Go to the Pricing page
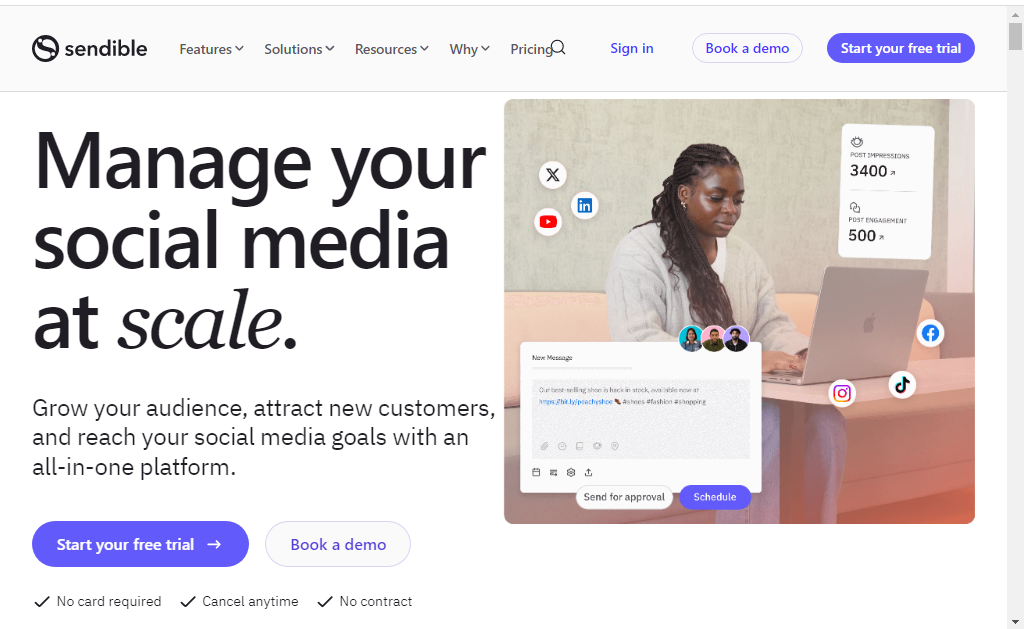 coord(531,49)
